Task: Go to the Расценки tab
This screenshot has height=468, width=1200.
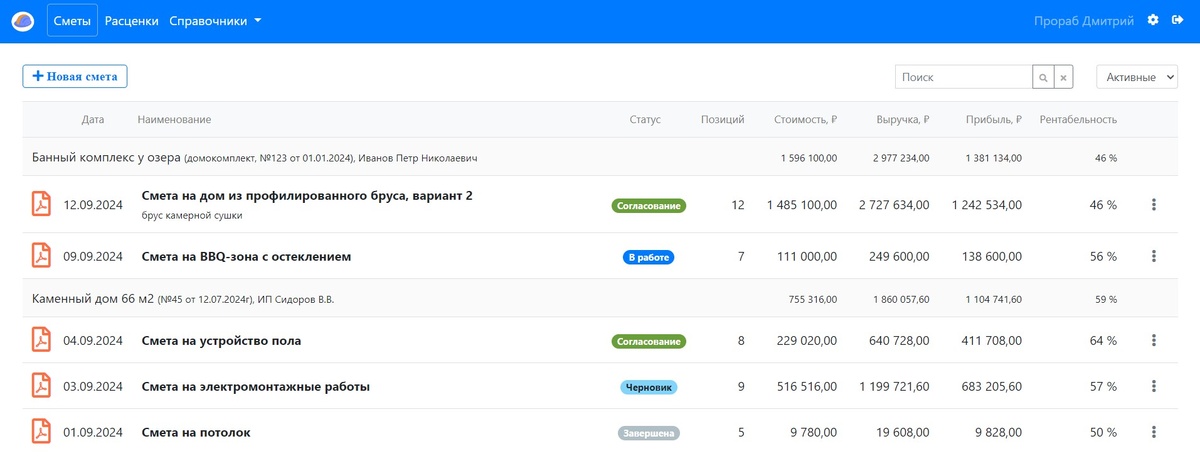Action: pos(132,21)
